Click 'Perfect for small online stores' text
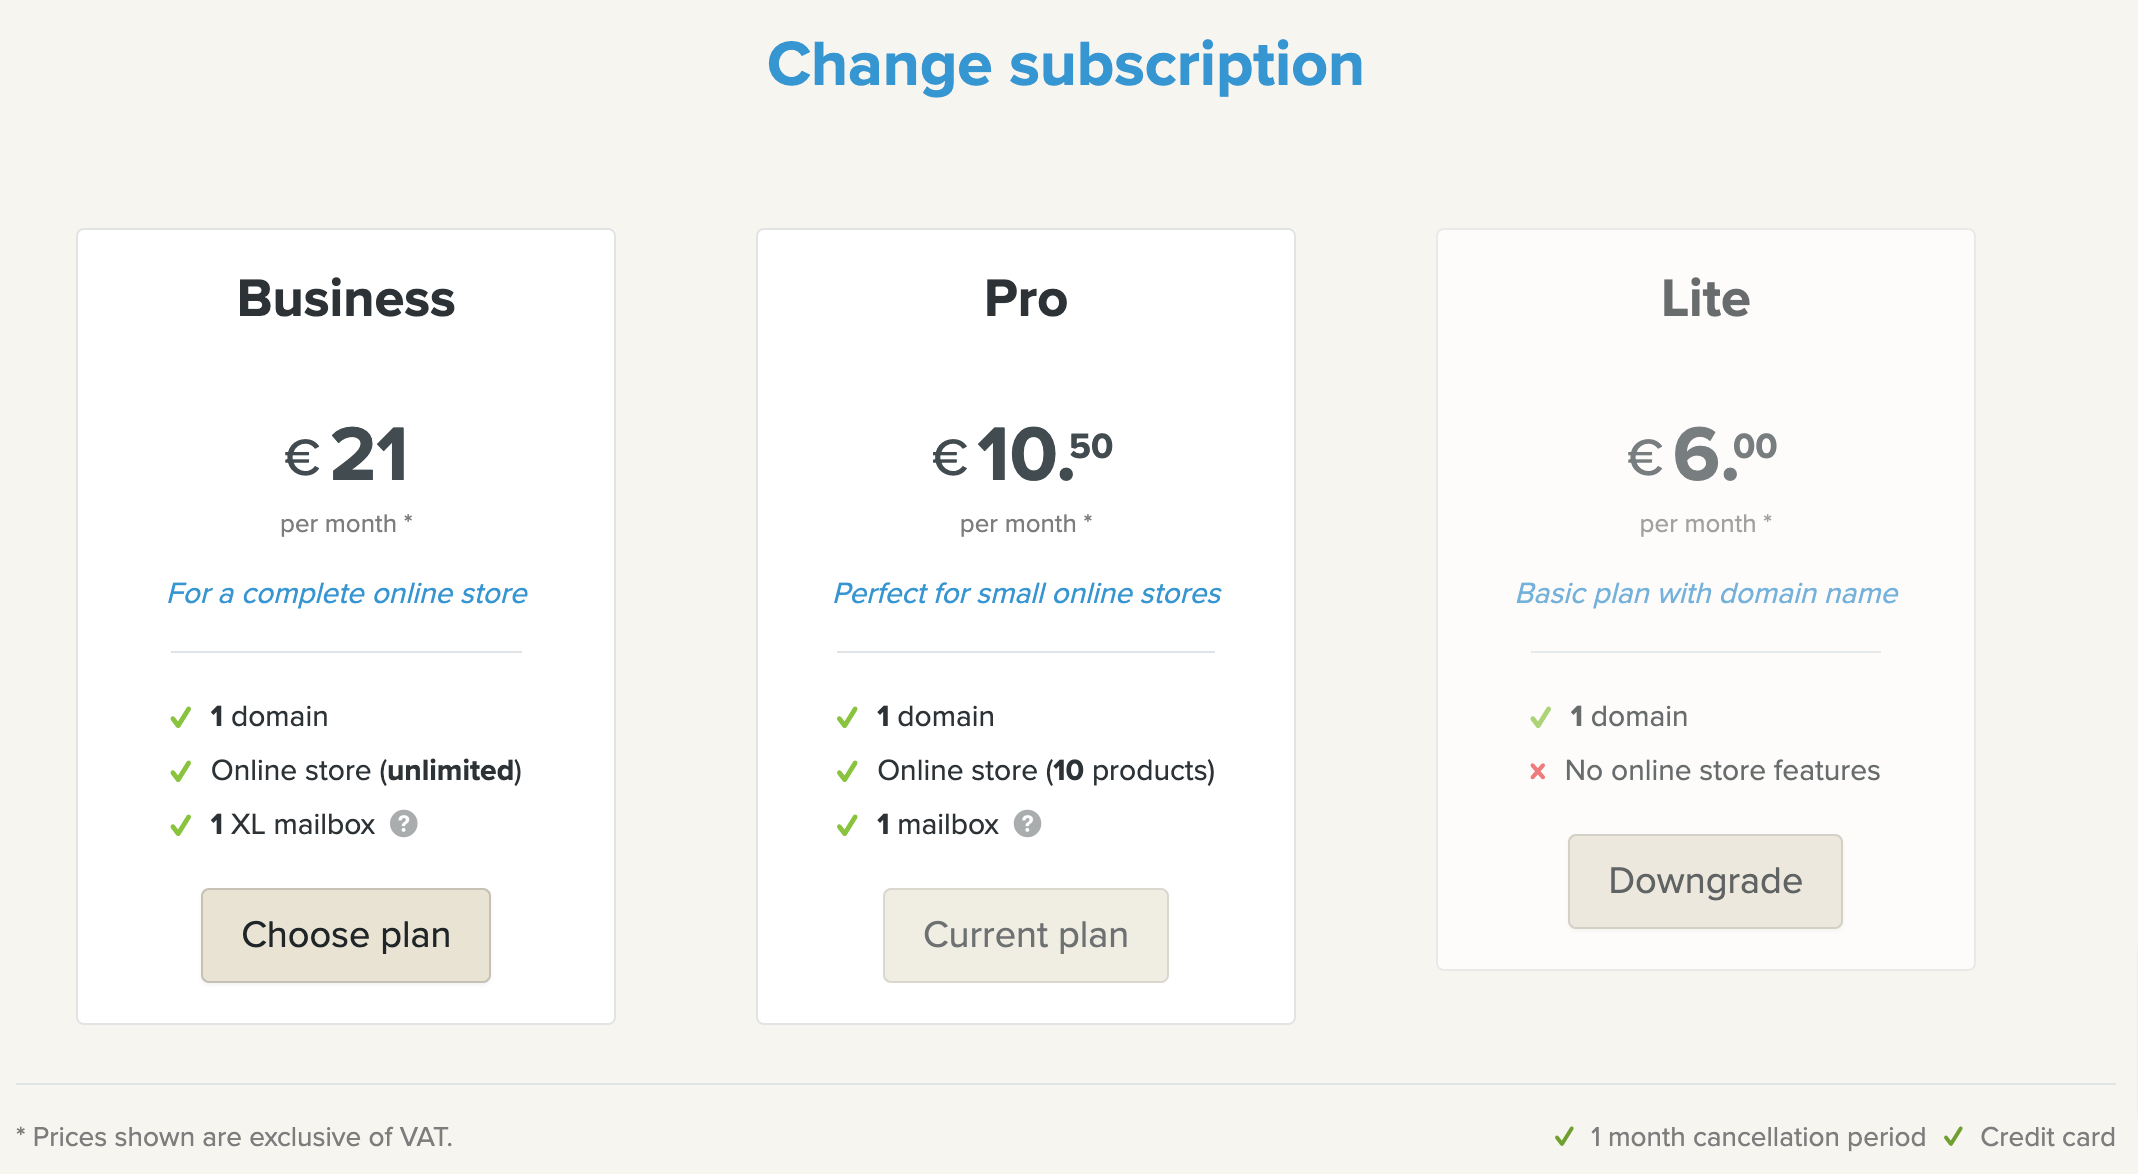The height and width of the screenshot is (1174, 2138). click(1027, 593)
